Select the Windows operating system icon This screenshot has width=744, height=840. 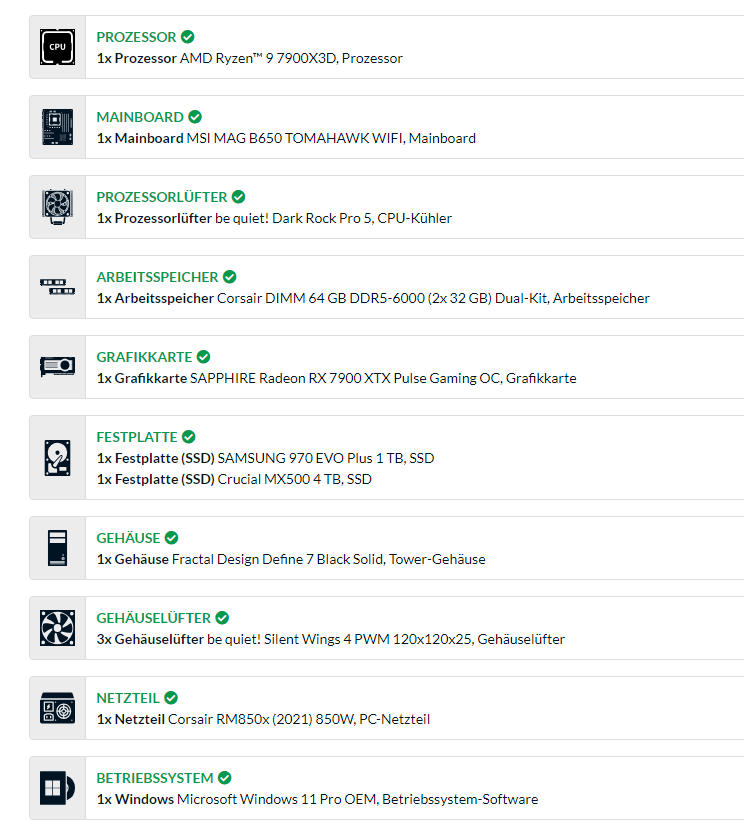click(57, 788)
